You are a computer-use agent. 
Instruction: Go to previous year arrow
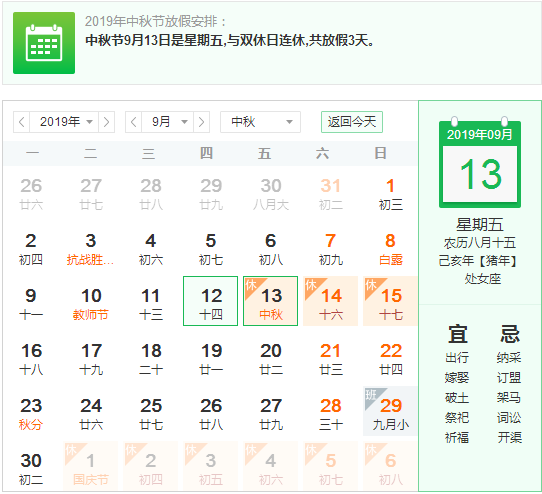pos(21,122)
